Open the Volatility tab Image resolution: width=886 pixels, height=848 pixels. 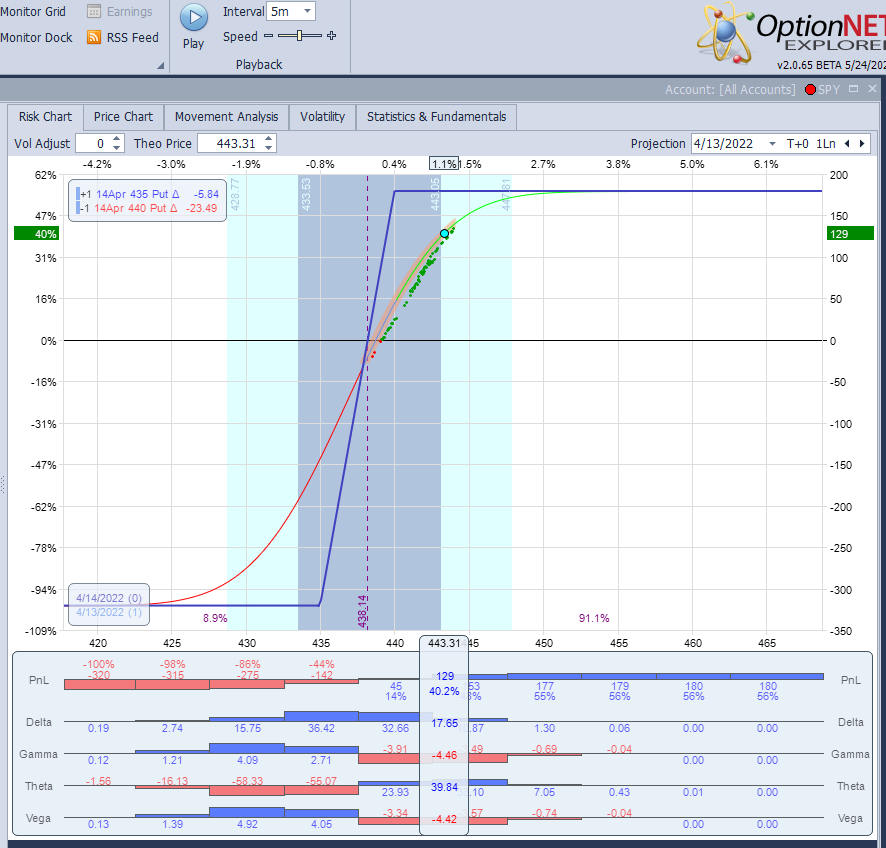(322, 116)
